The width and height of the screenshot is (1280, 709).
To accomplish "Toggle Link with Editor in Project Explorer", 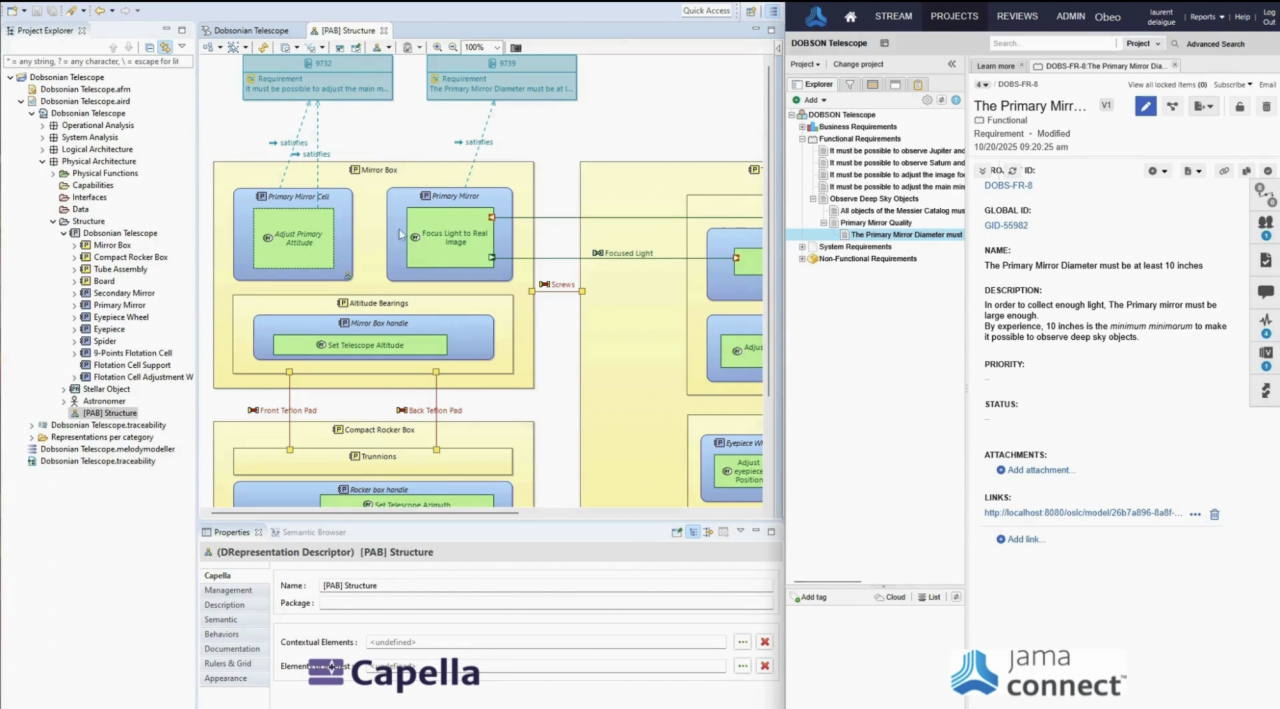I will pos(165,47).
